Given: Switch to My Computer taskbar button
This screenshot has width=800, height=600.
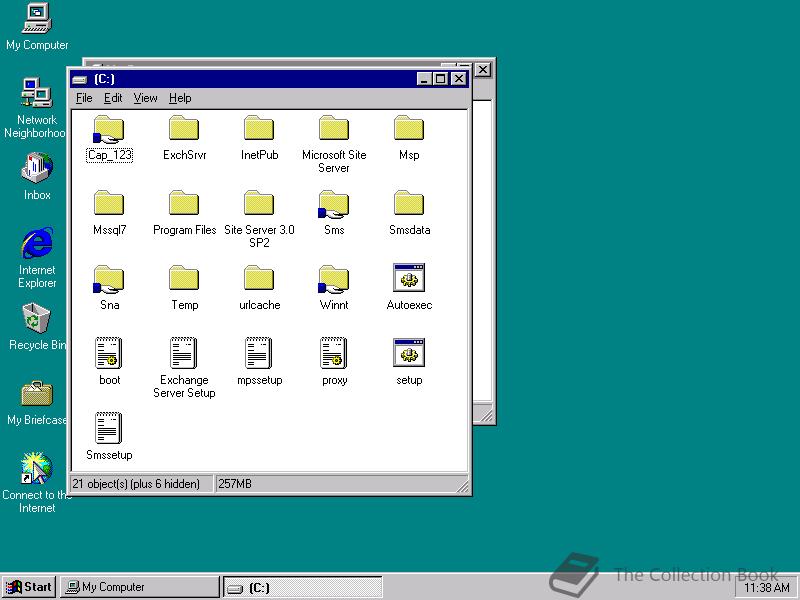Looking at the screenshot, I should tap(140, 587).
